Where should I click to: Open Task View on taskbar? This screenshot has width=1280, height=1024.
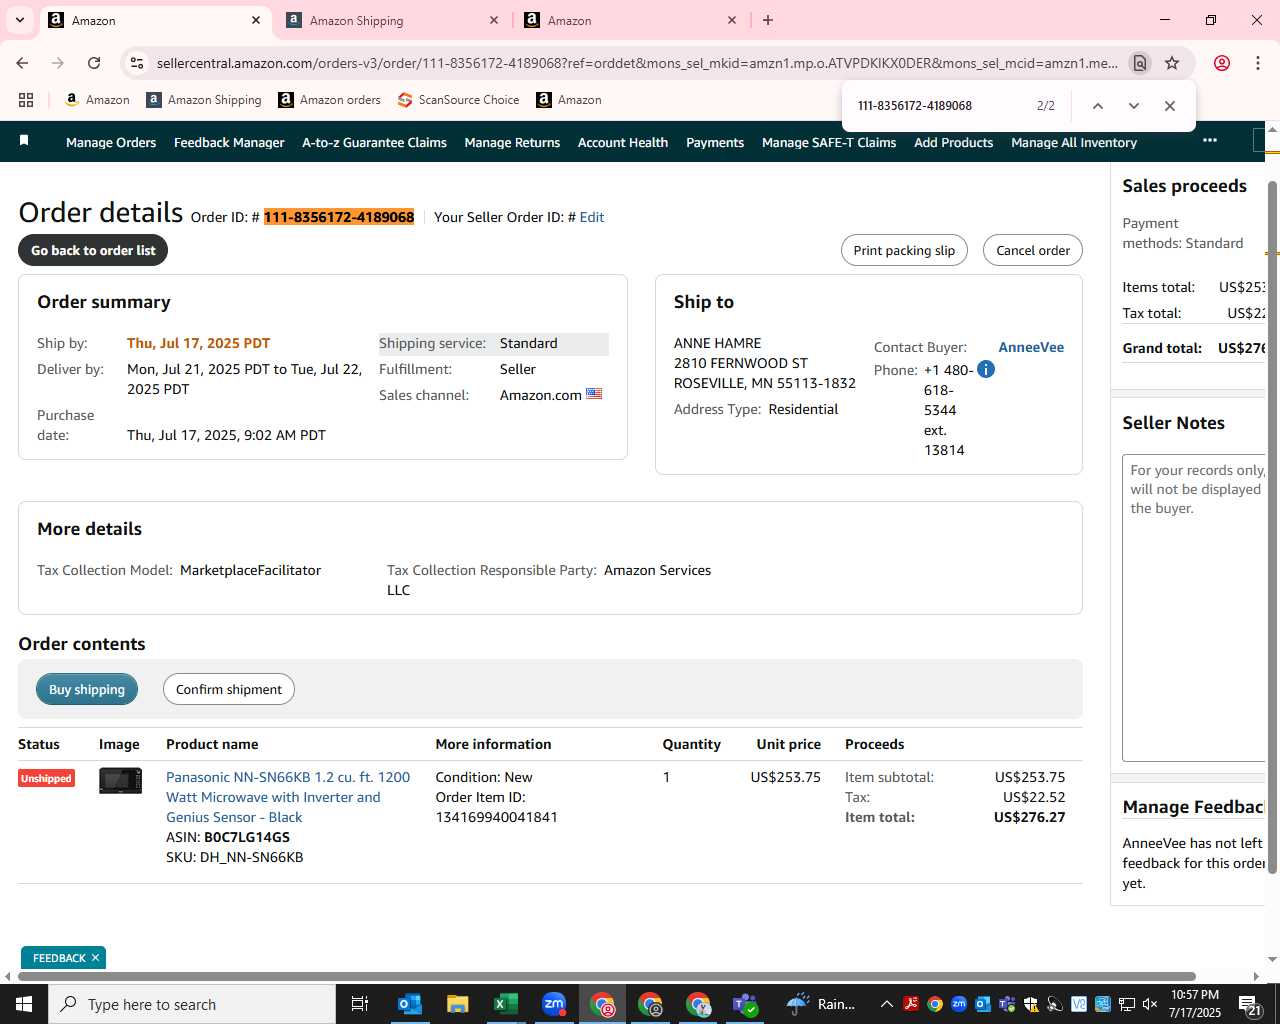[360, 1004]
